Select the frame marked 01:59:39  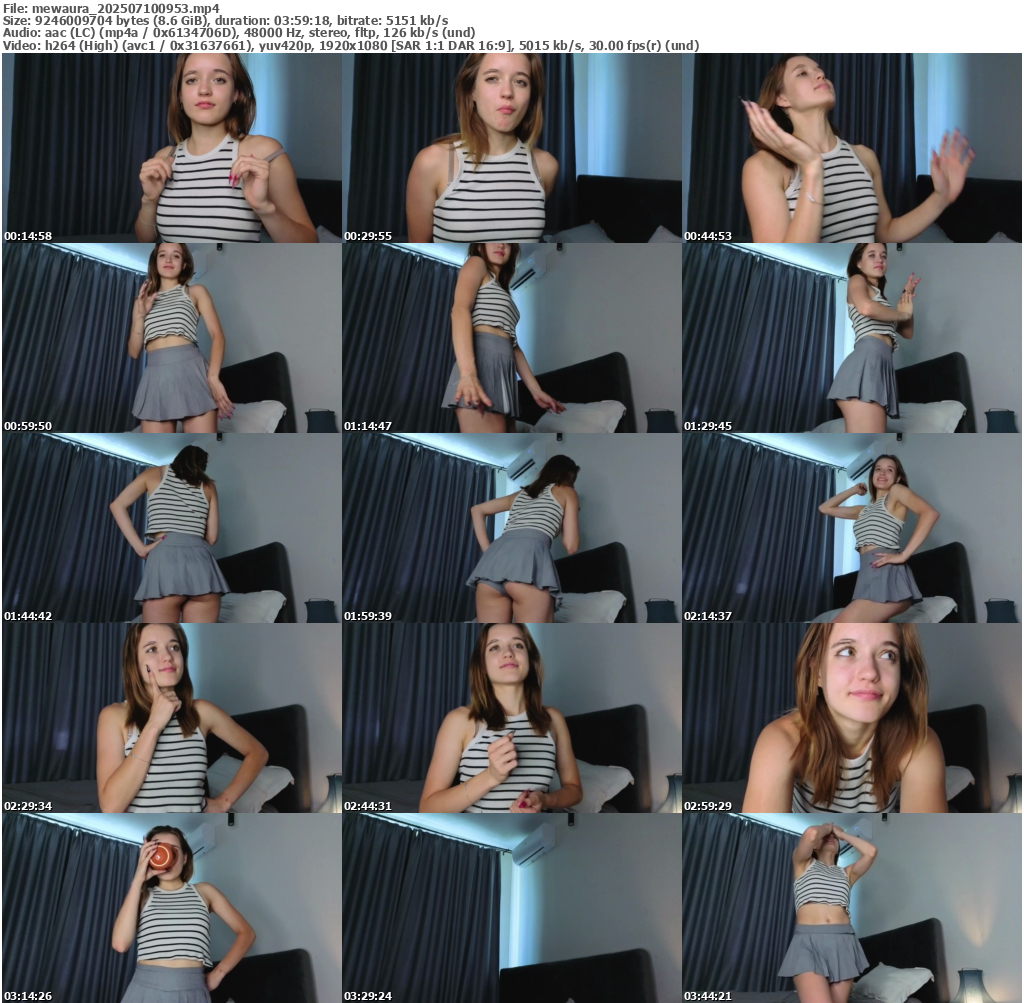click(x=512, y=528)
